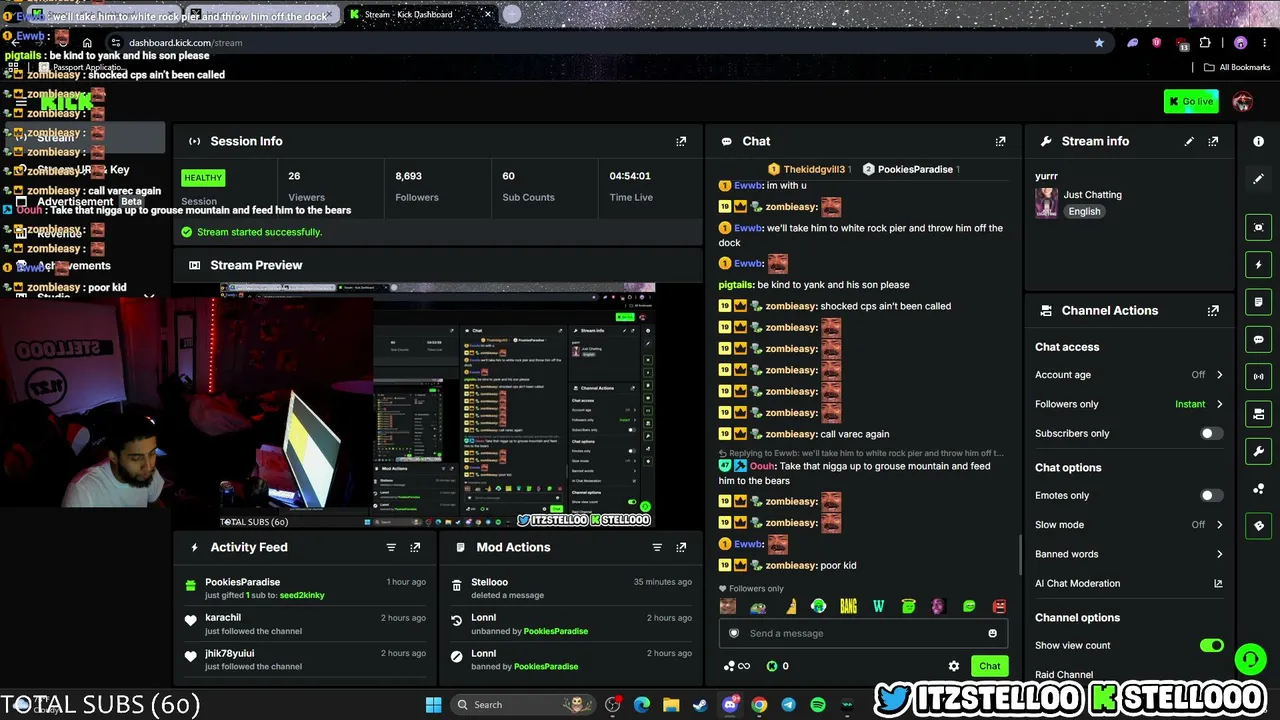Open Steam from the taskbar
Image resolution: width=1280 pixels, height=720 pixels.
click(700, 705)
